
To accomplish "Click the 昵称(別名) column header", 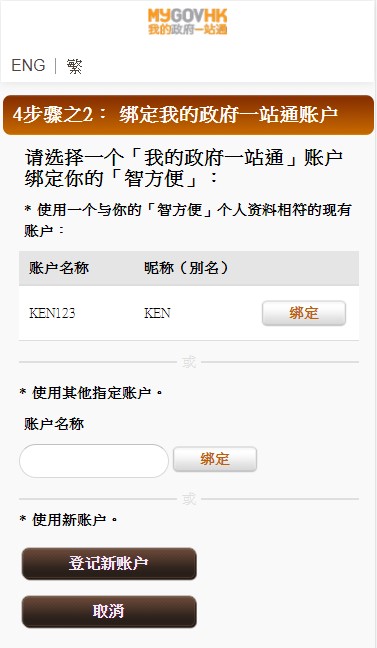I will click(x=186, y=268).
